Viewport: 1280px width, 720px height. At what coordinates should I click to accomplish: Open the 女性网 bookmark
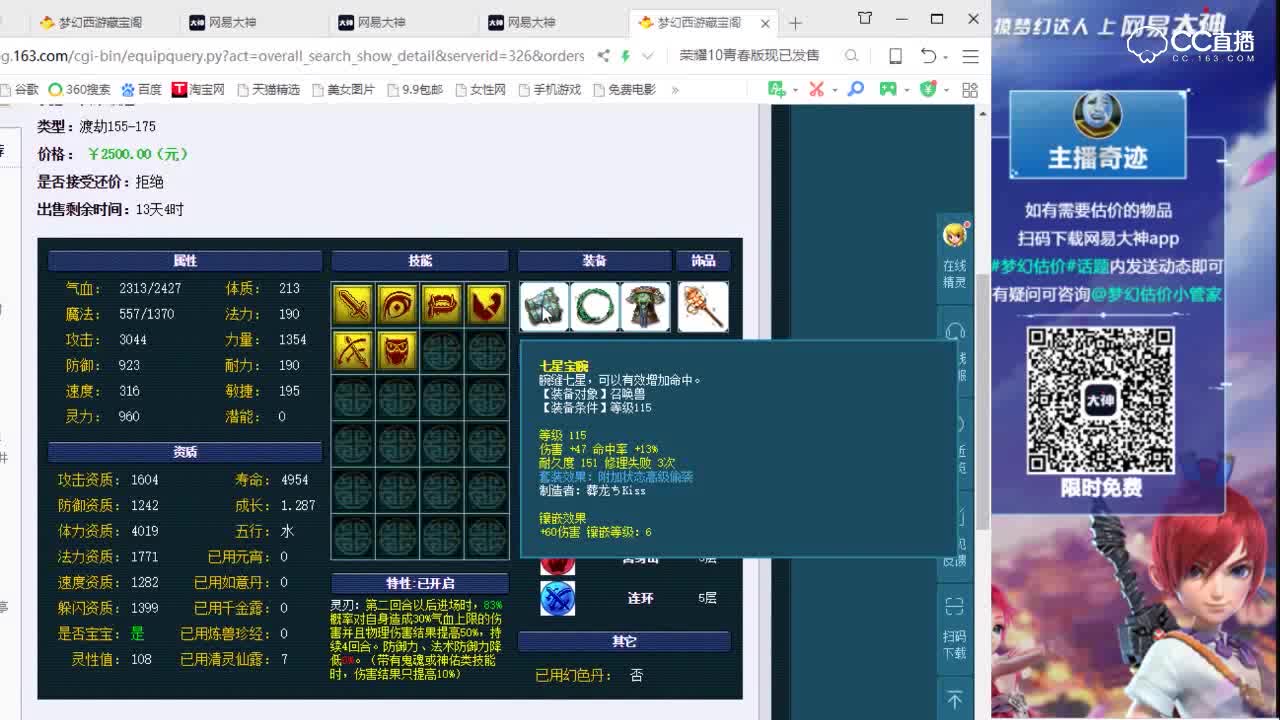point(480,89)
